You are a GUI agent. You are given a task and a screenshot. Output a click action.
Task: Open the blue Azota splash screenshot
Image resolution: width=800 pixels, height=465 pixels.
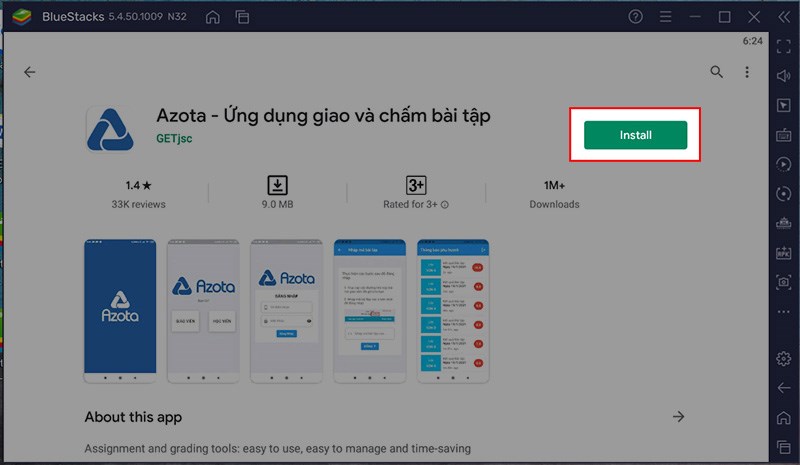[120, 311]
